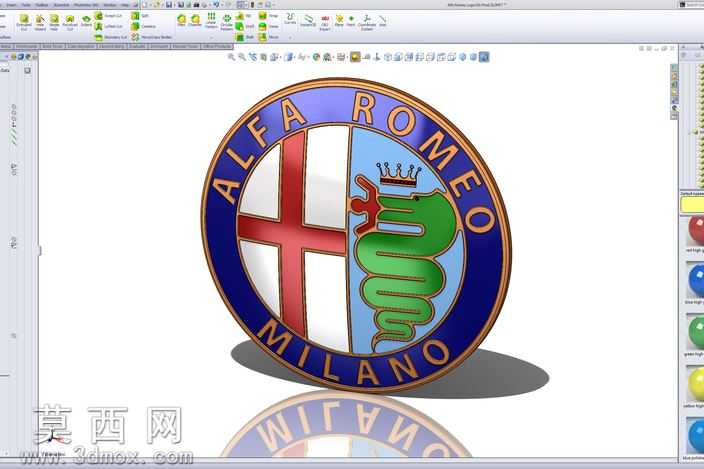
Task: Choose the Swept Cut feature
Action: pos(108,16)
